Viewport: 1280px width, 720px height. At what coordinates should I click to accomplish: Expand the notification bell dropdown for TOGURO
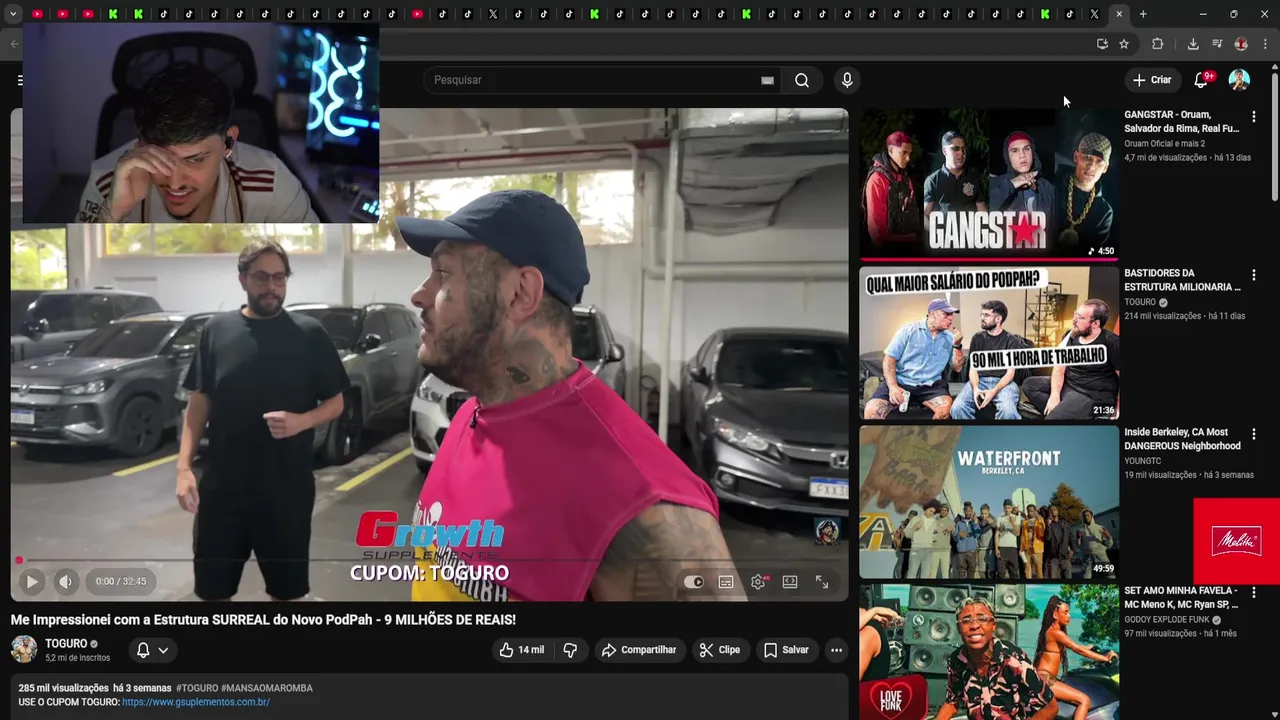click(x=153, y=650)
